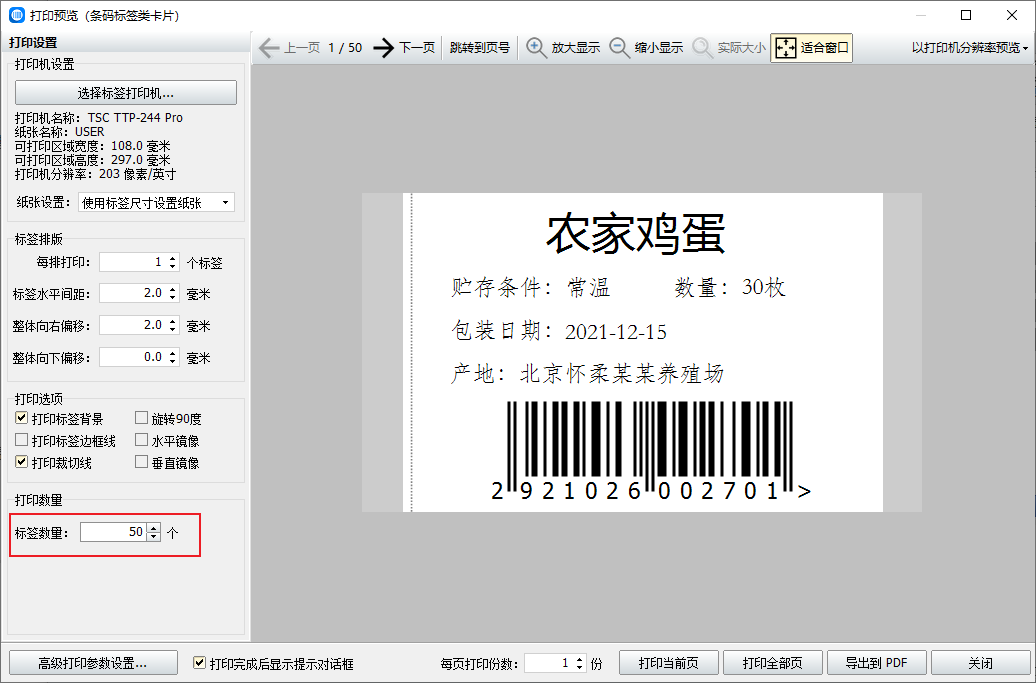Click page indicator 1 / 50
Screen dimensions: 1036x683
[x=345, y=48]
